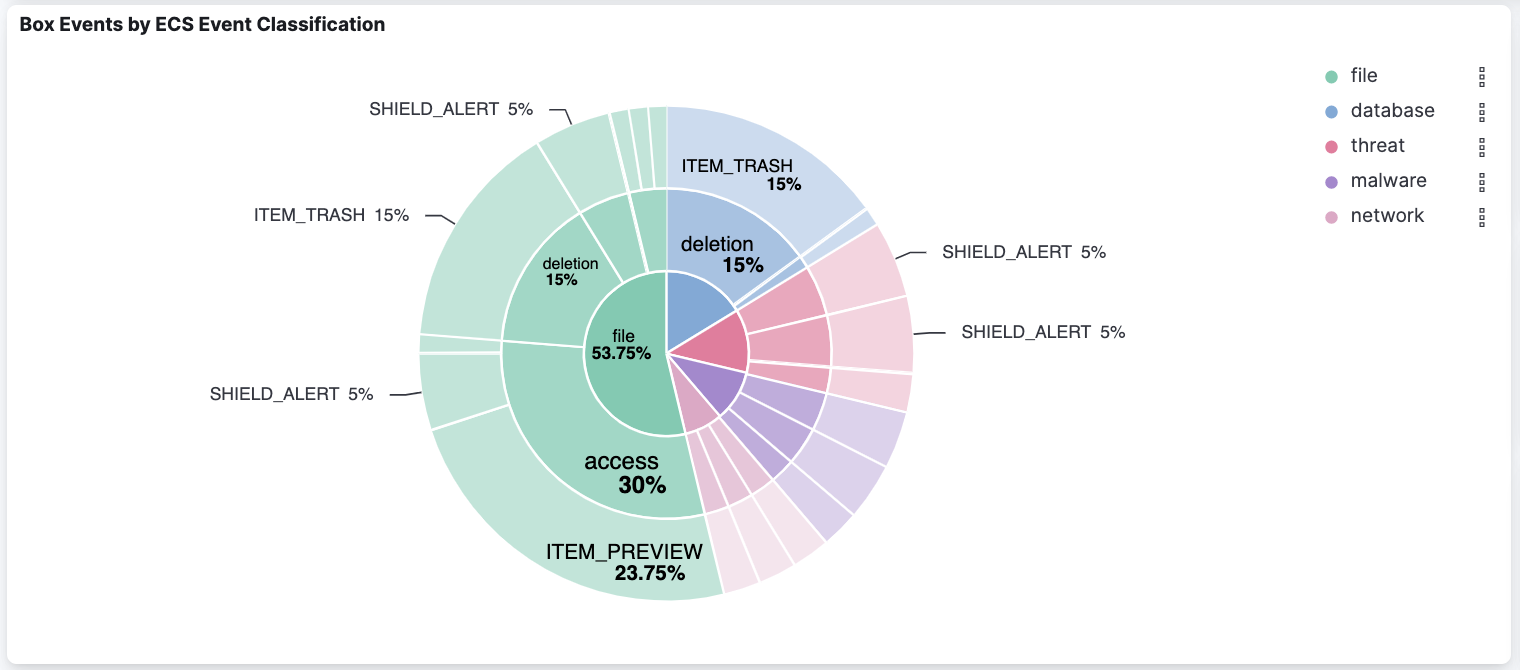Click the green file color dot
This screenshot has height=670, width=1520.
pyautogui.click(x=1331, y=77)
